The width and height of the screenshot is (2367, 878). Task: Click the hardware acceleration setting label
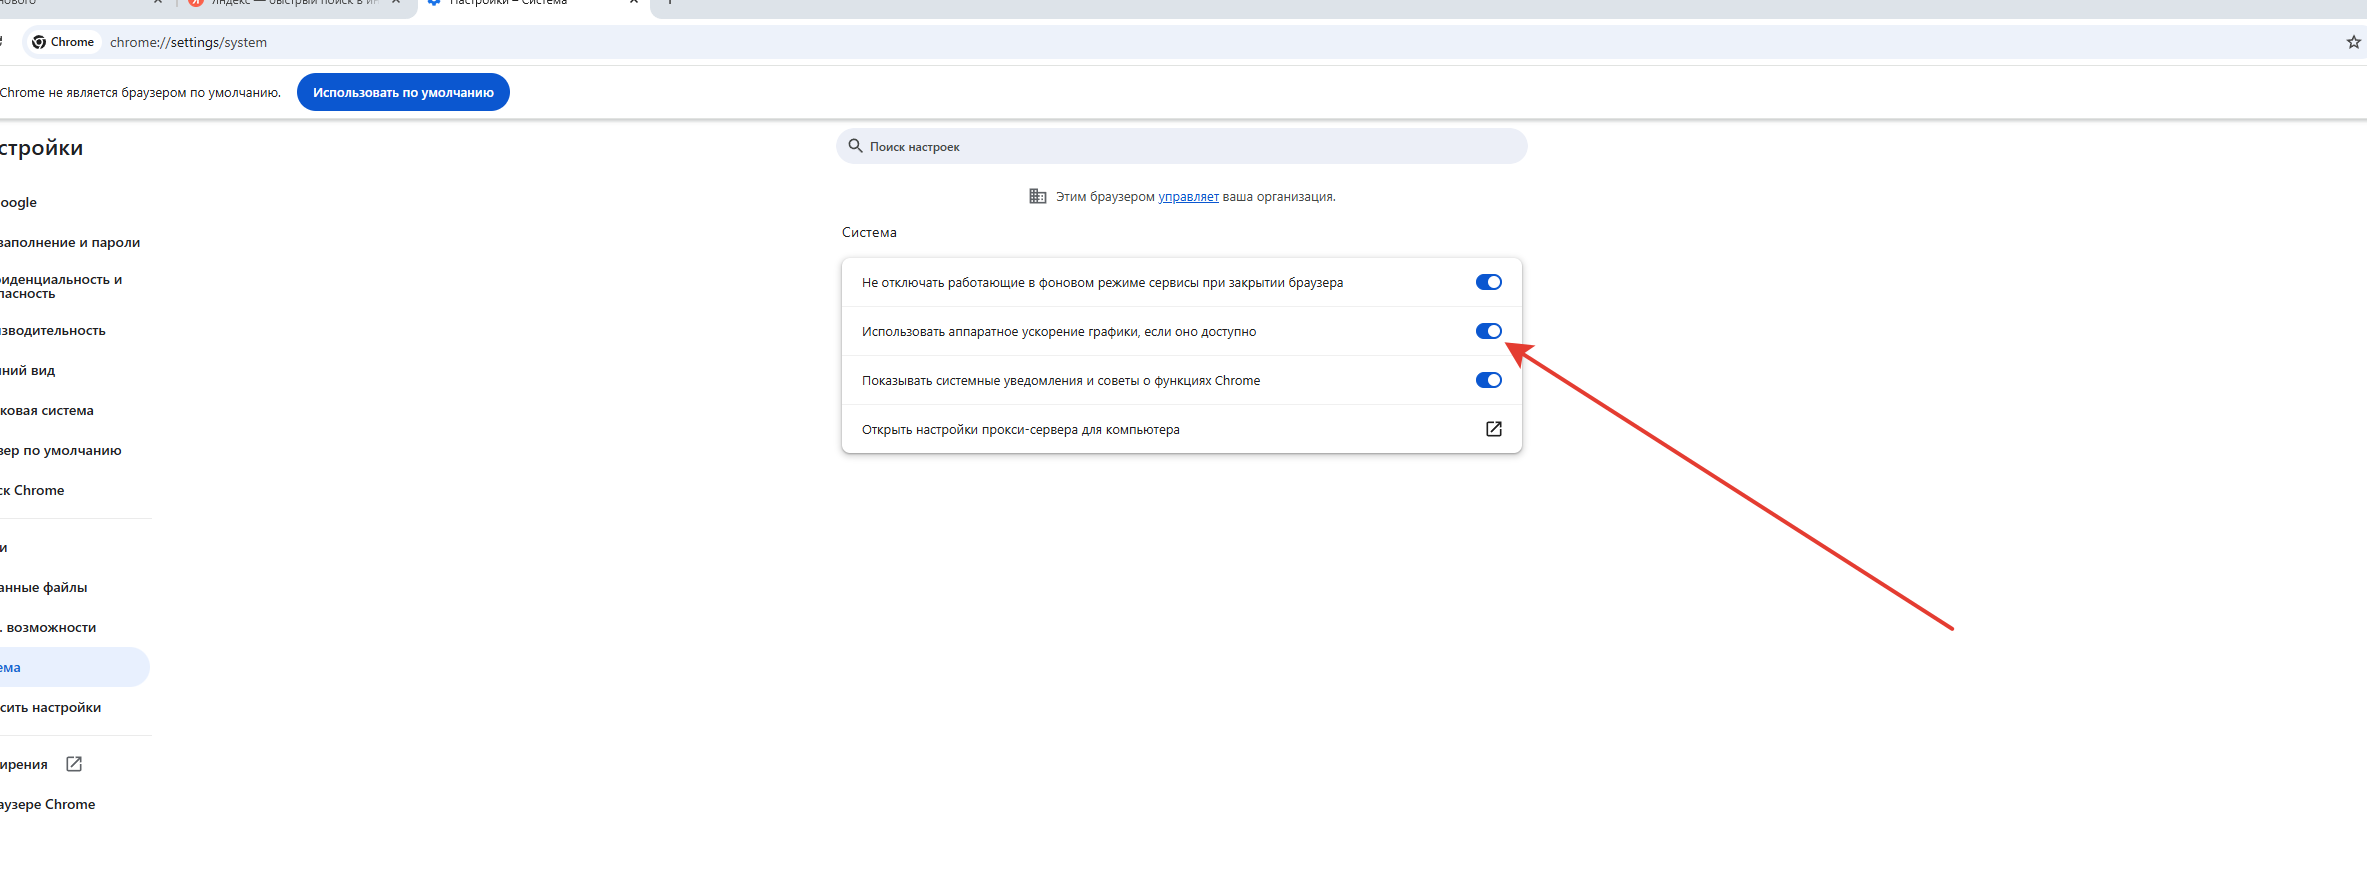coord(1059,332)
